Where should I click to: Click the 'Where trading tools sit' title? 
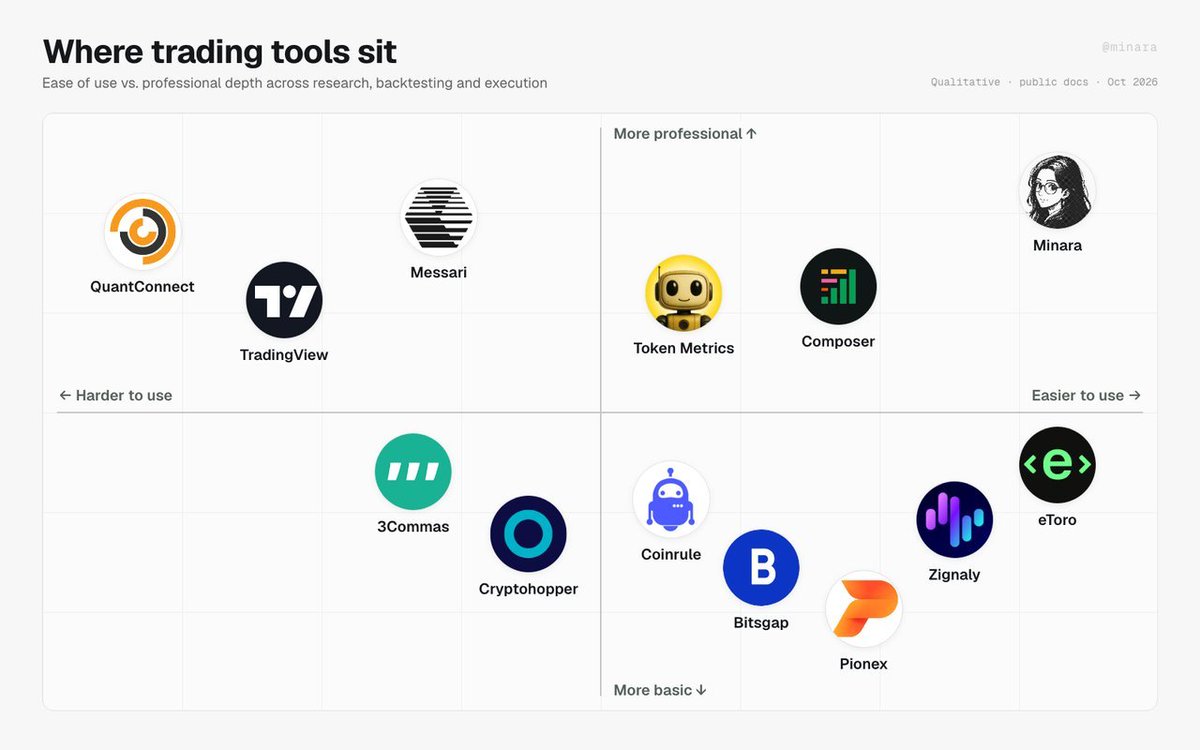pos(220,51)
